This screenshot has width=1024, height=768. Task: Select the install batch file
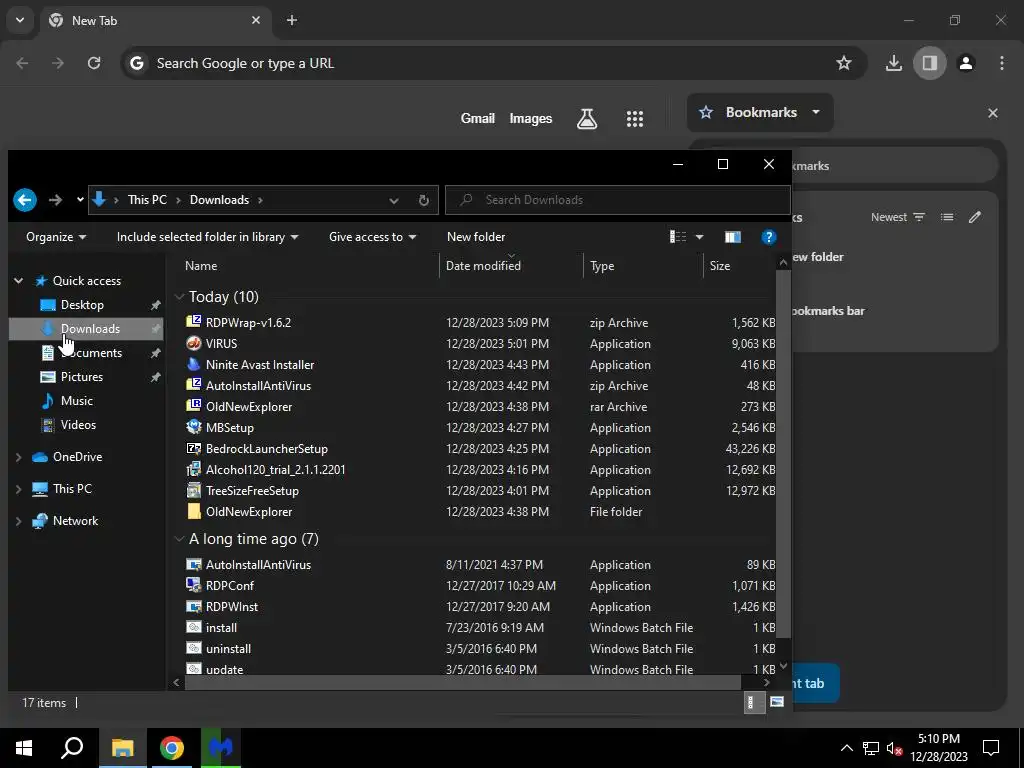coord(221,628)
